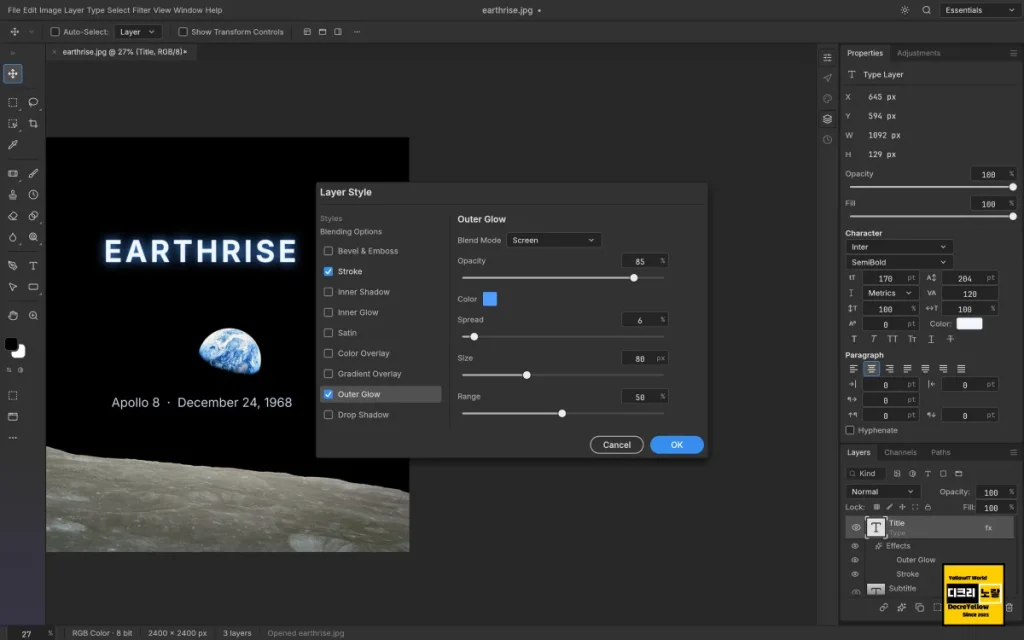The width and height of the screenshot is (1024, 640).
Task: Open the Metrics kerning dropdown
Action: (889, 293)
